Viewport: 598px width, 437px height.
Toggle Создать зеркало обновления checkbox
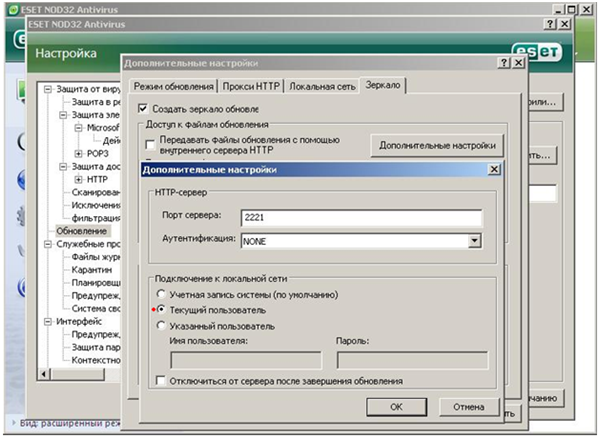coord(143,109)
